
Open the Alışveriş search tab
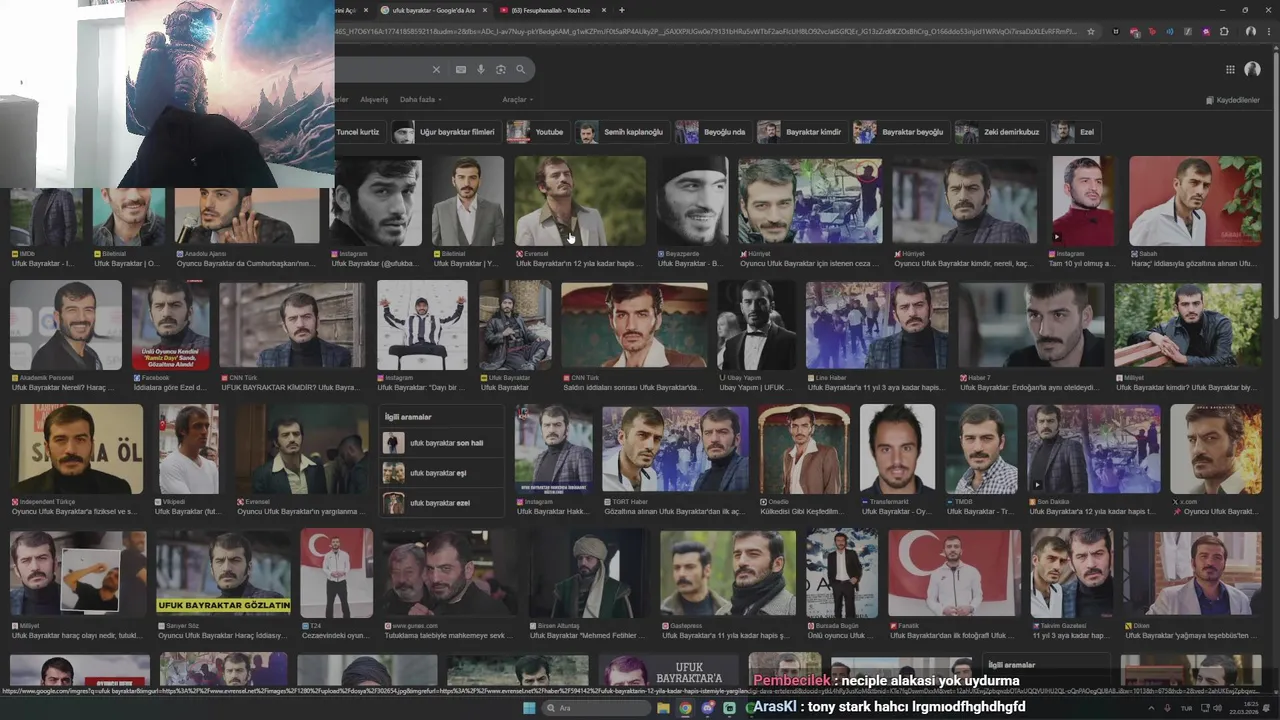click(x=374, y=100)
